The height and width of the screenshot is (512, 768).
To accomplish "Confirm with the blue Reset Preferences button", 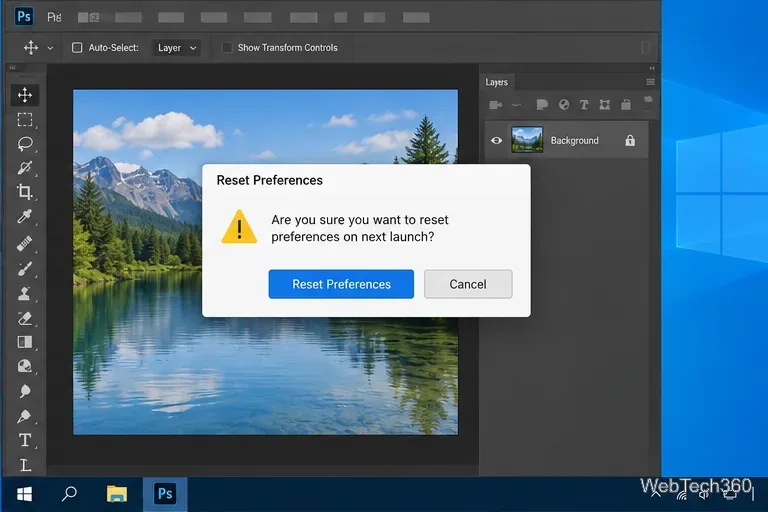I will tap(341, 284).
